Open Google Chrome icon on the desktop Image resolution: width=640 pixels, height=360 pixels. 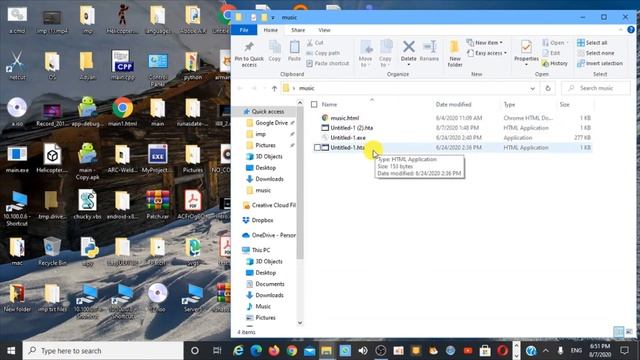coord(122,111)
